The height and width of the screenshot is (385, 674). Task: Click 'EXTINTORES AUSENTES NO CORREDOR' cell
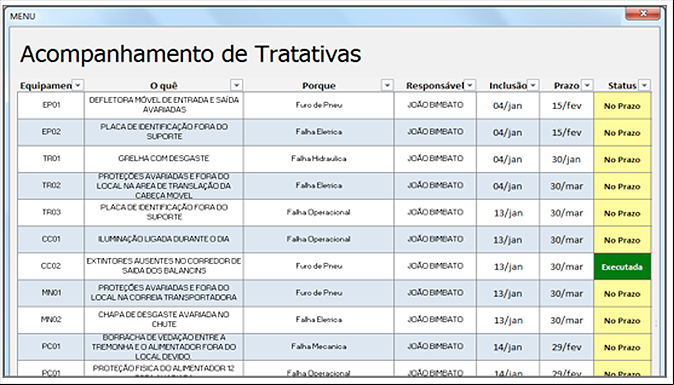[x=164, y=266]
